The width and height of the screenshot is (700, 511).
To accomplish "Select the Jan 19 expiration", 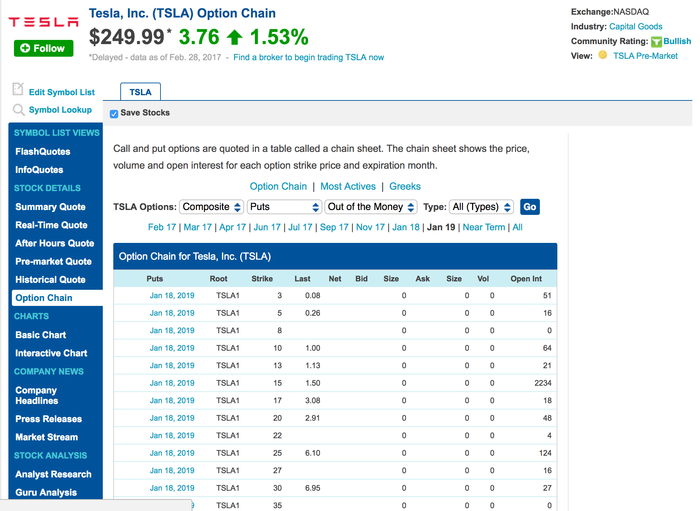I will pos(441,227).
